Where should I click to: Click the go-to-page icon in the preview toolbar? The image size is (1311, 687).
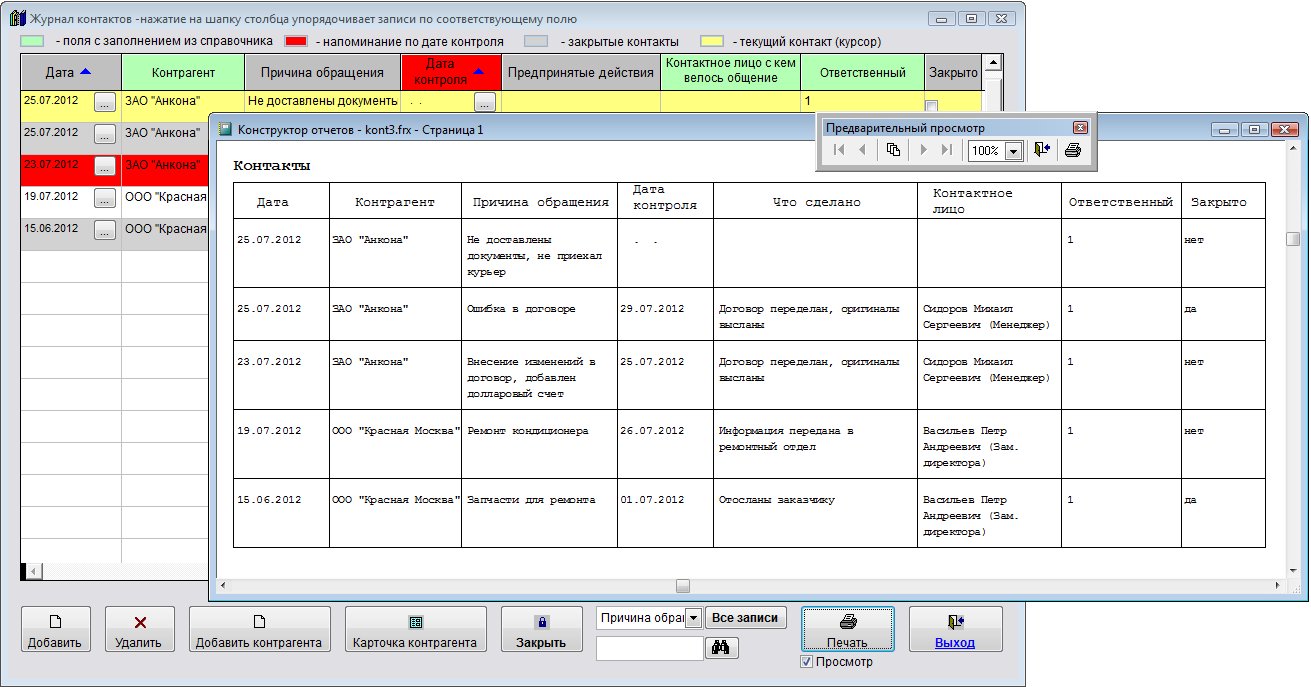[x=893, y=150]
